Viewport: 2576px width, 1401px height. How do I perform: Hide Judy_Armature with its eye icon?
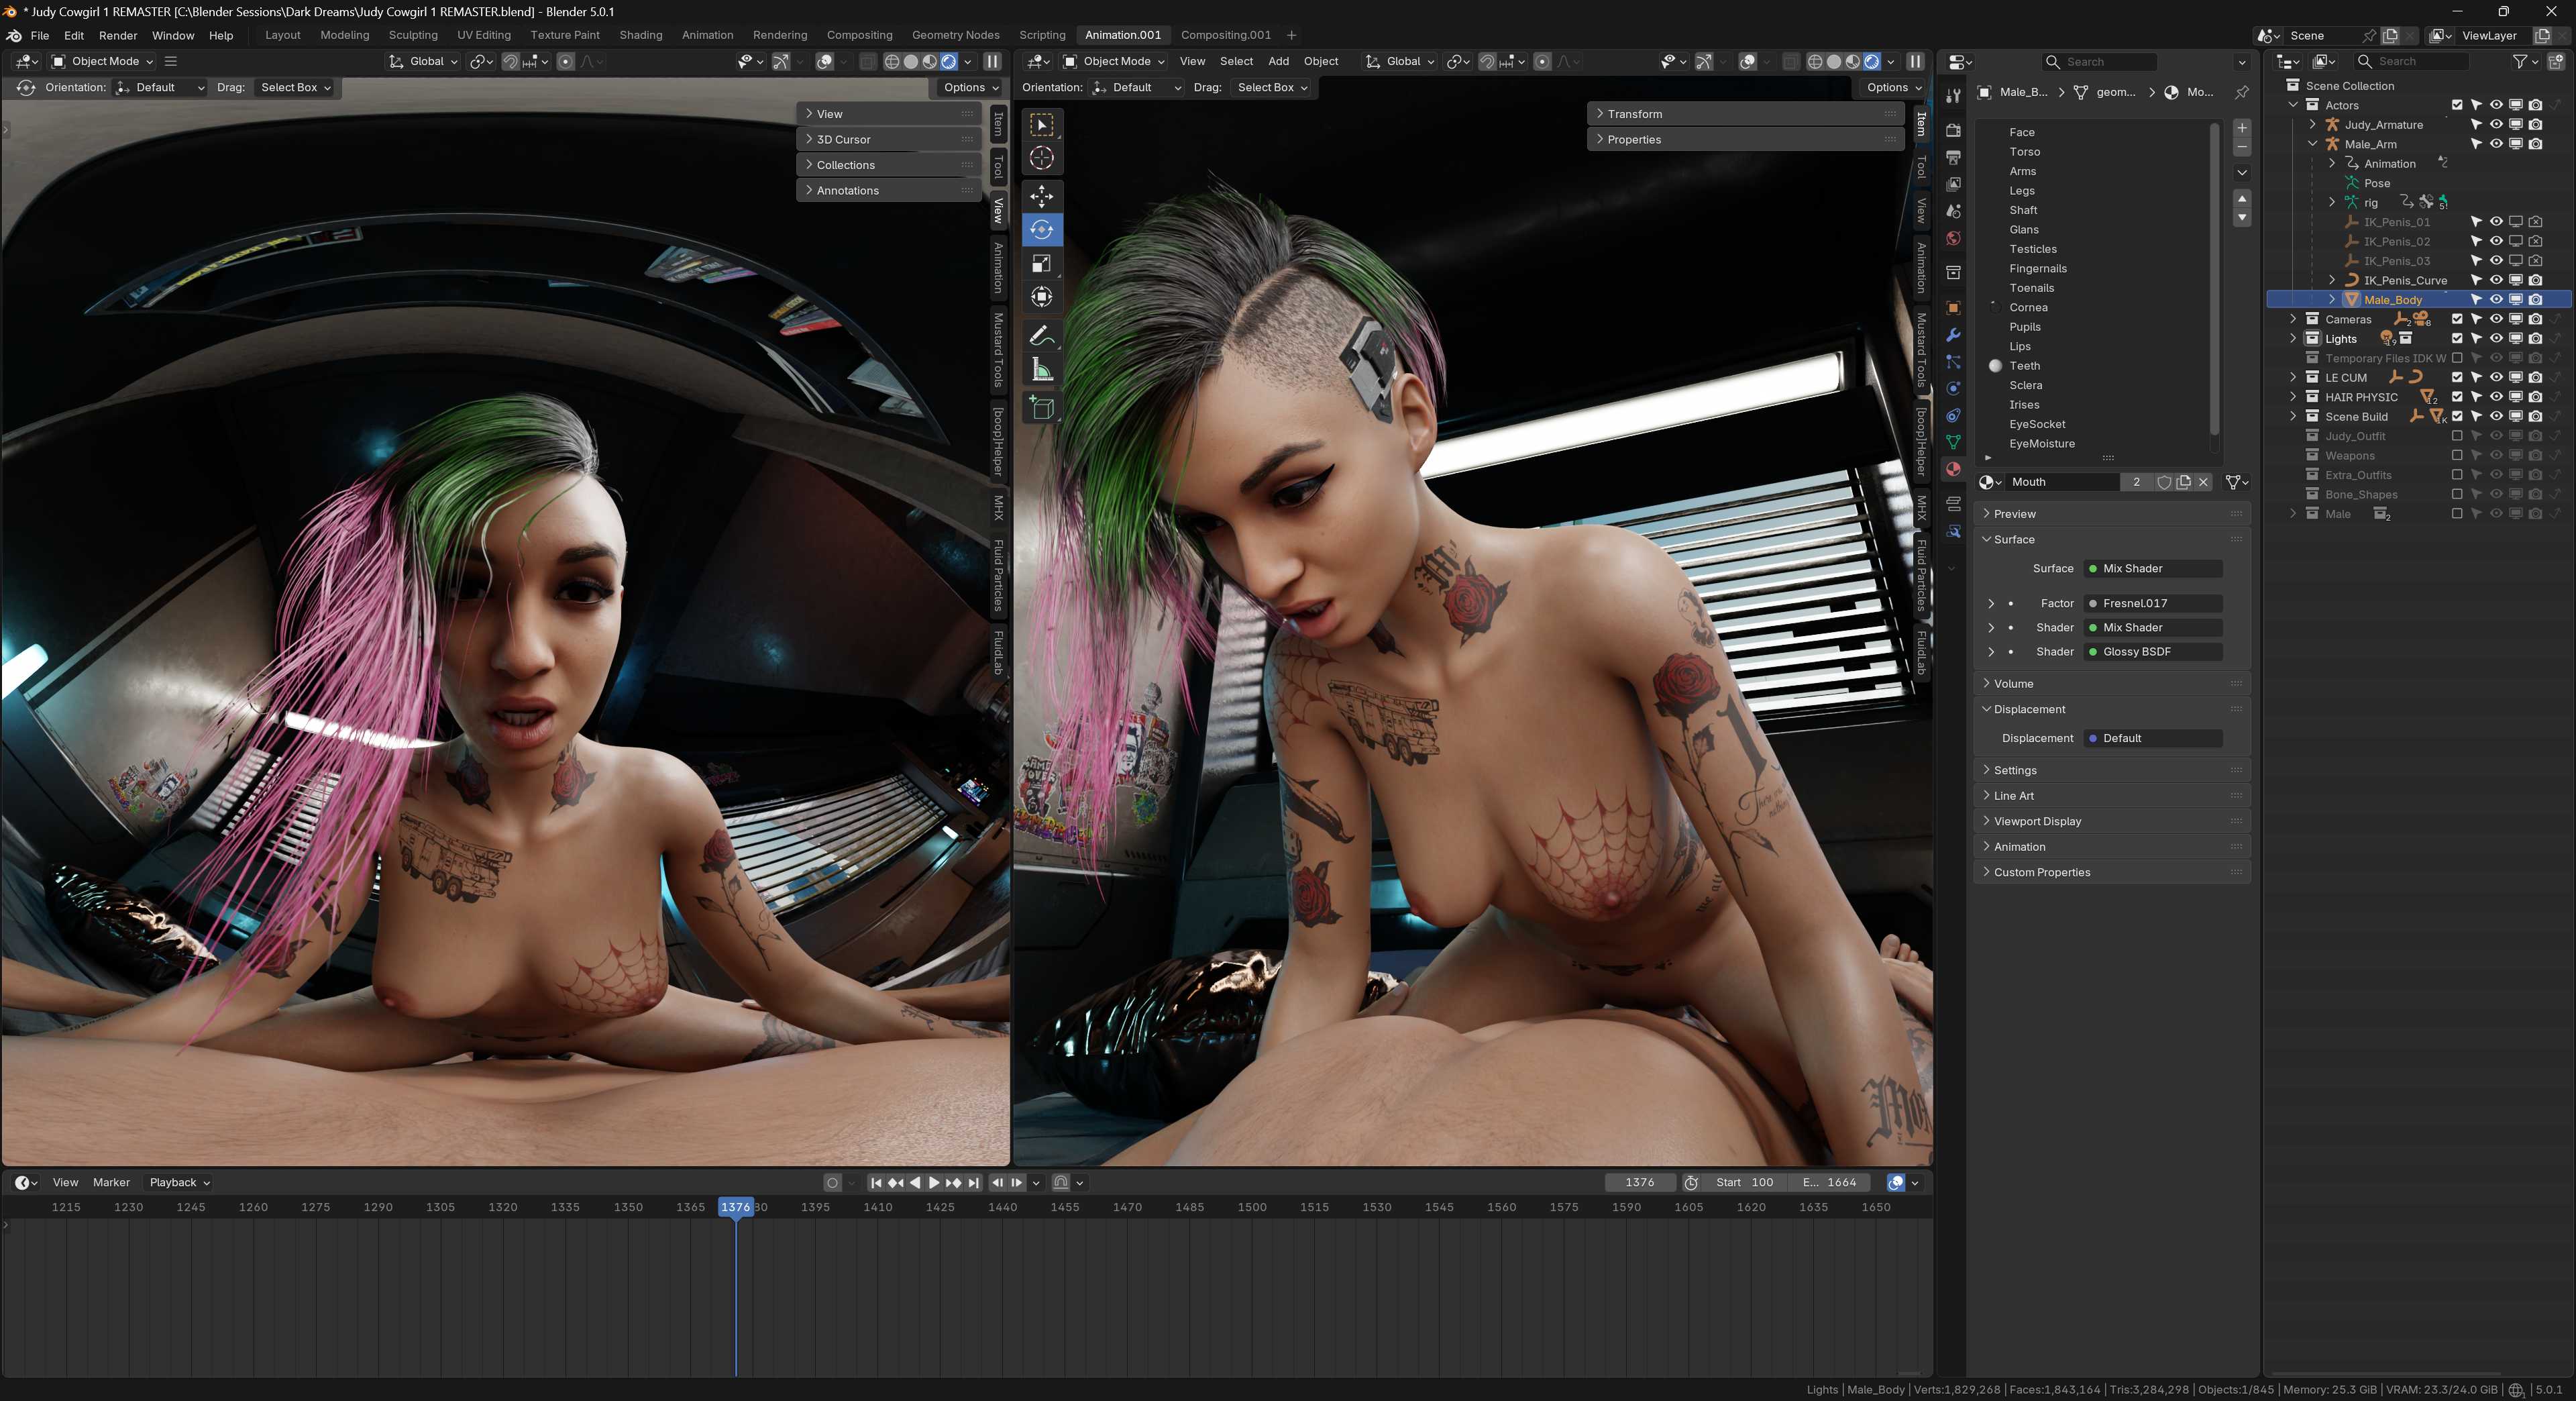tap(2496, 125)
